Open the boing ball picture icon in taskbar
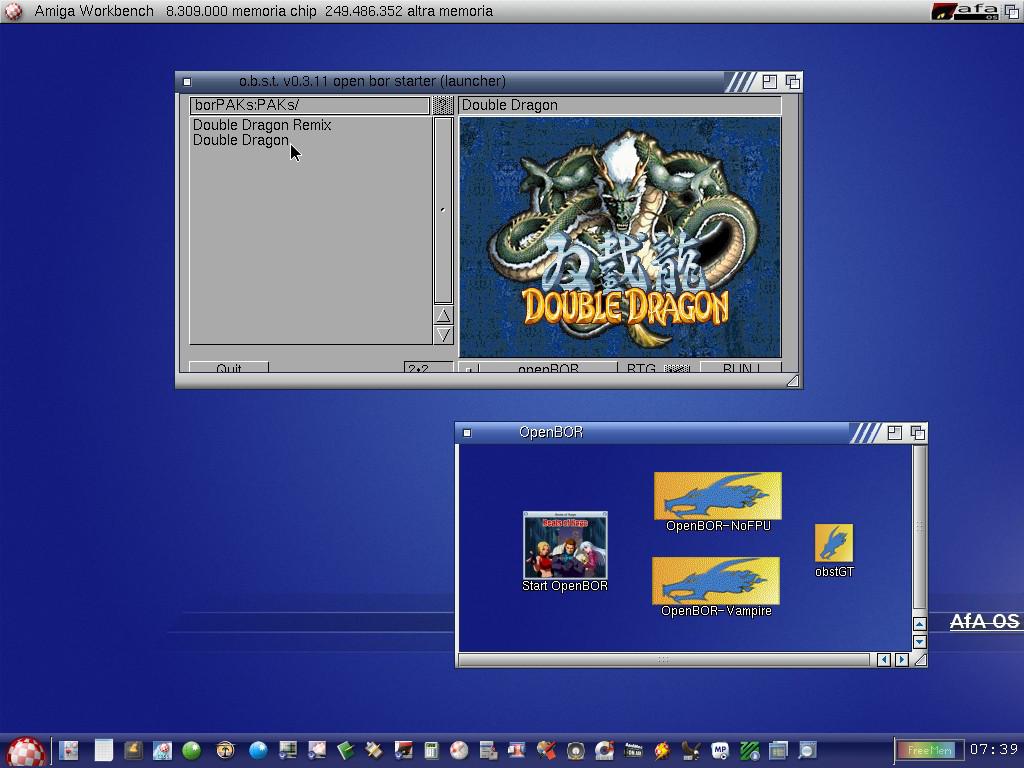 coord(162,750)
